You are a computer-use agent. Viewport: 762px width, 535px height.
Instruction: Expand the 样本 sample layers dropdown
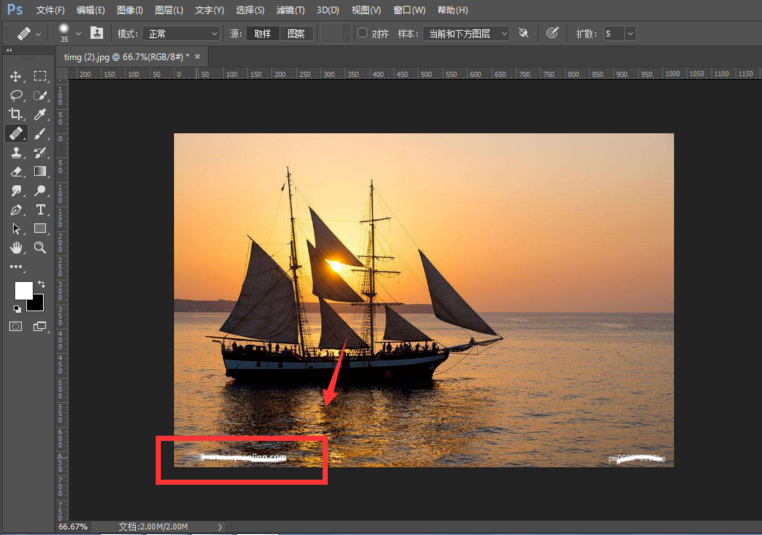pos(465,33)
